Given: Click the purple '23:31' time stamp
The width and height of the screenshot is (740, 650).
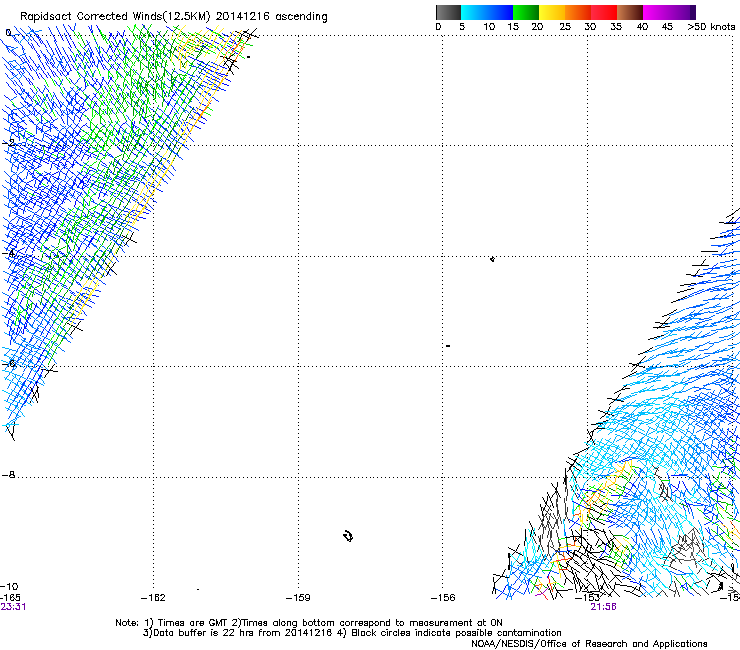Looking at the screenshot, I should (x=13, y=607).
